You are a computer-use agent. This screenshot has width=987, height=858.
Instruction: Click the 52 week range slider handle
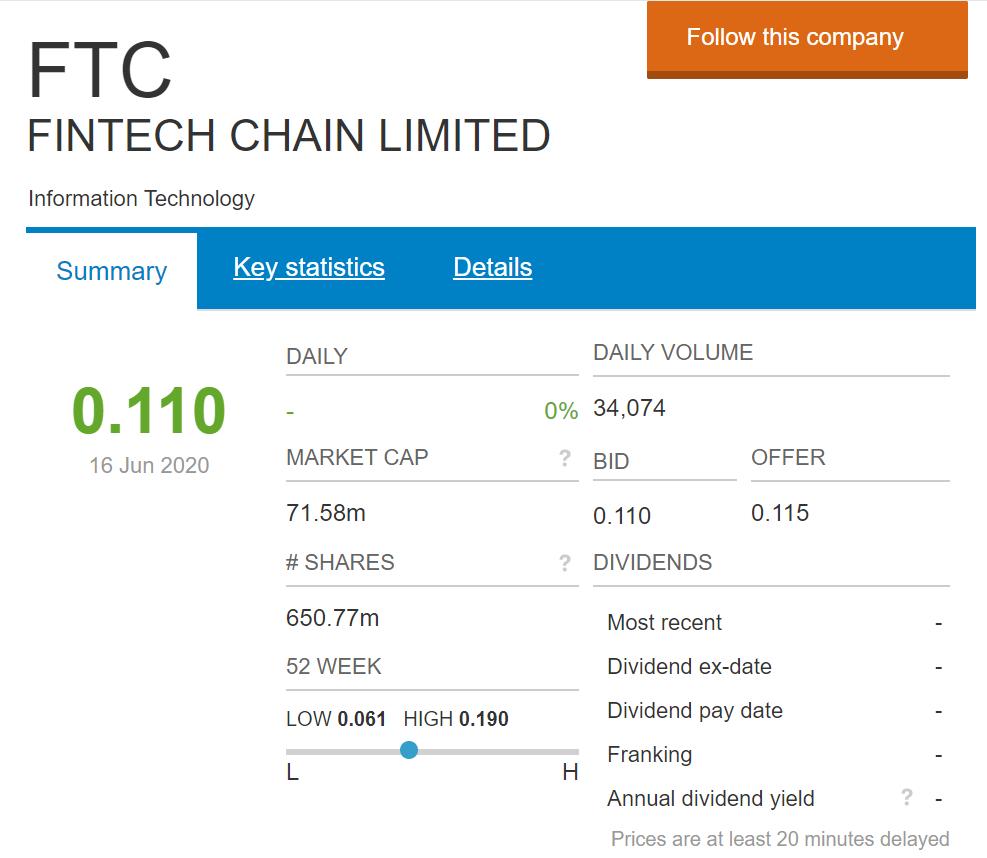point(409,750)
